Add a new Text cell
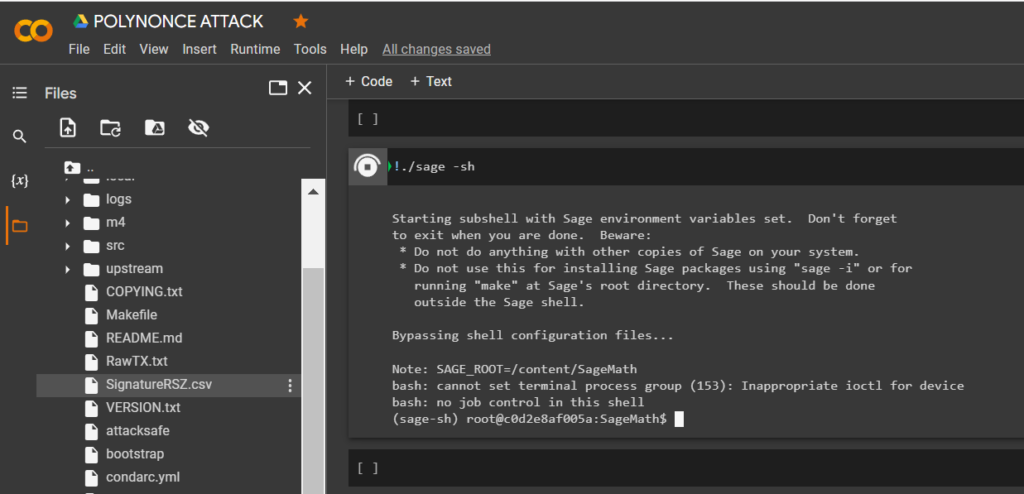 [431, 81]
